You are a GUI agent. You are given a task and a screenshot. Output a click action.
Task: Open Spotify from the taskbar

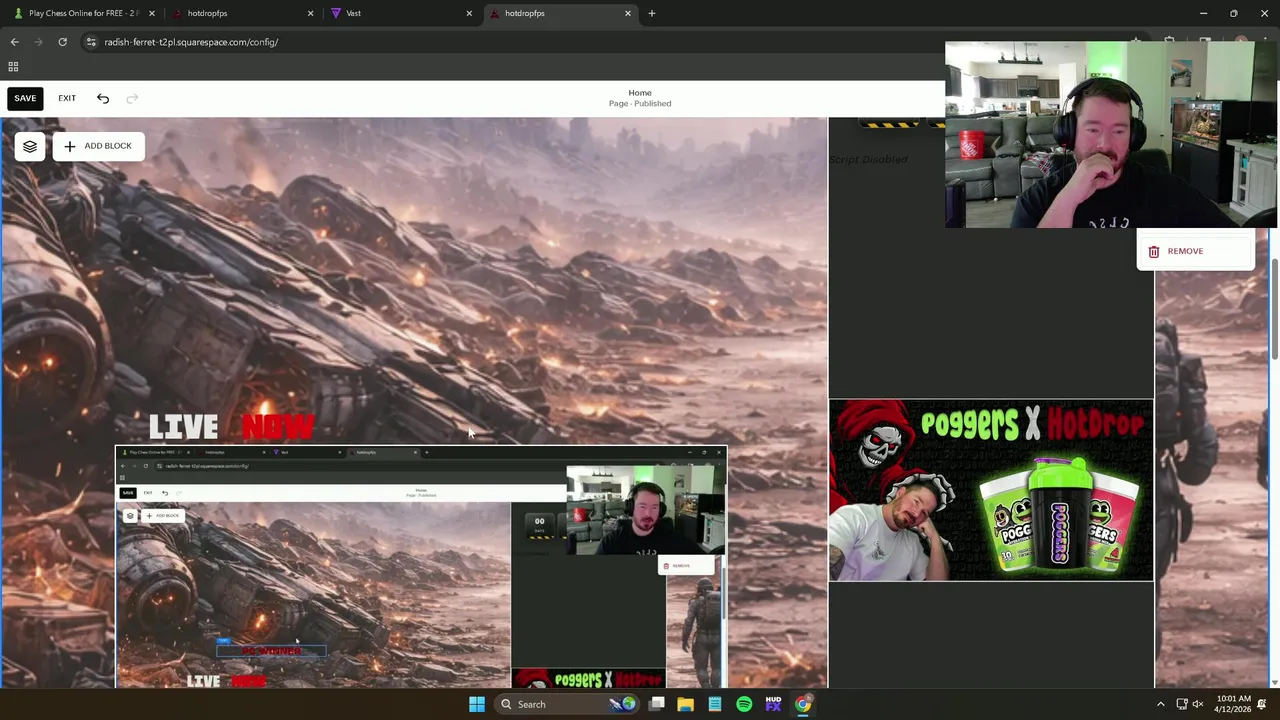click(x=744, y=704)
